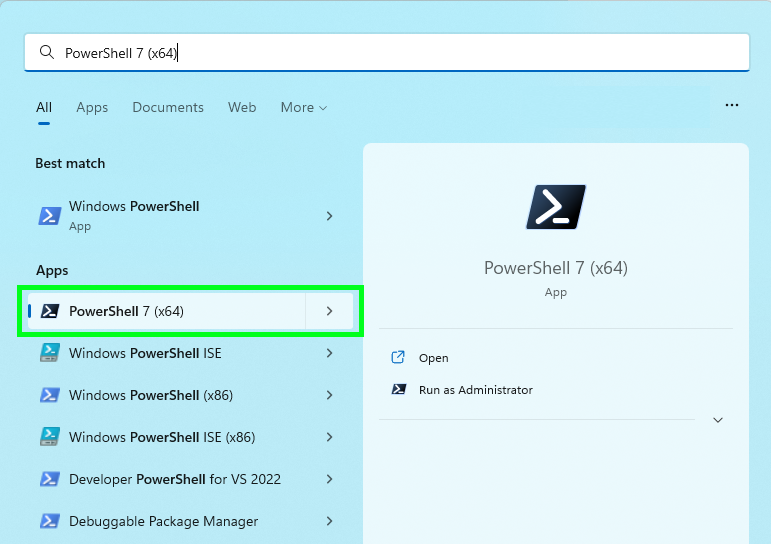Click the large PowerShell 7 preview icon
The width and height of the screenshot is (771, 544).
point(556,207)
